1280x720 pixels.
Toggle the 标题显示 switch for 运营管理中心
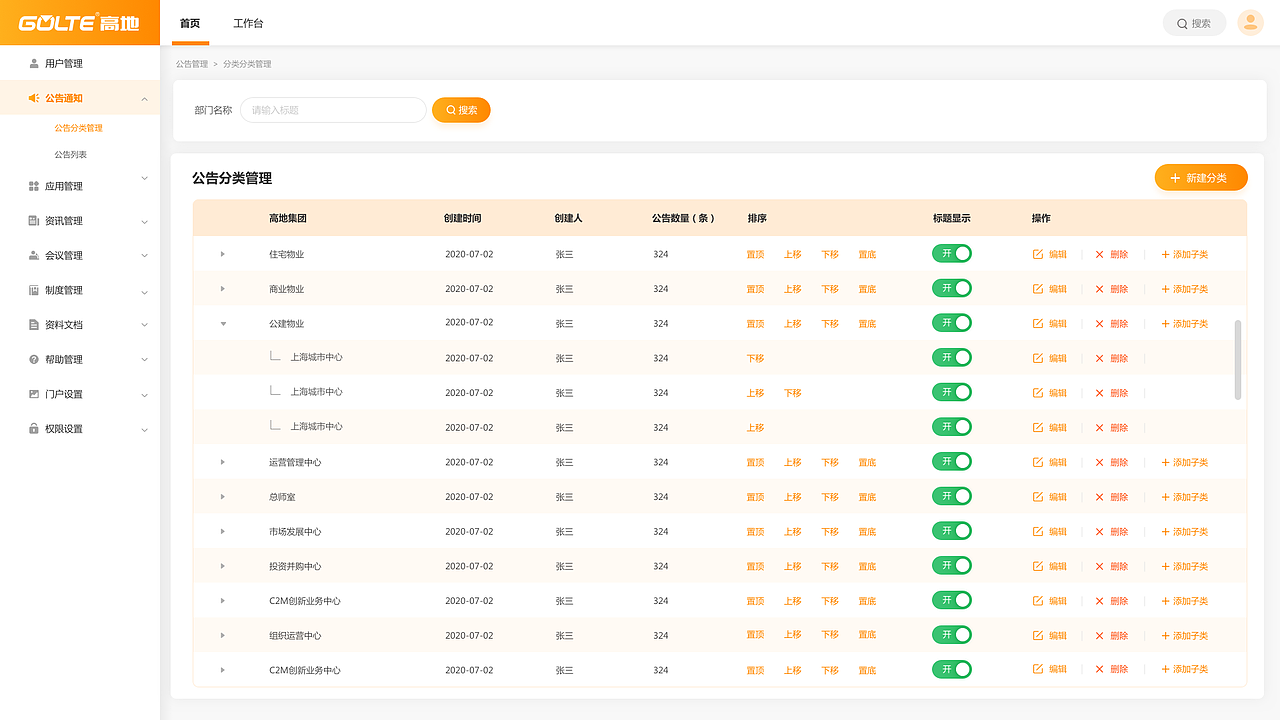pyautogui.click(x=952, y=461)
